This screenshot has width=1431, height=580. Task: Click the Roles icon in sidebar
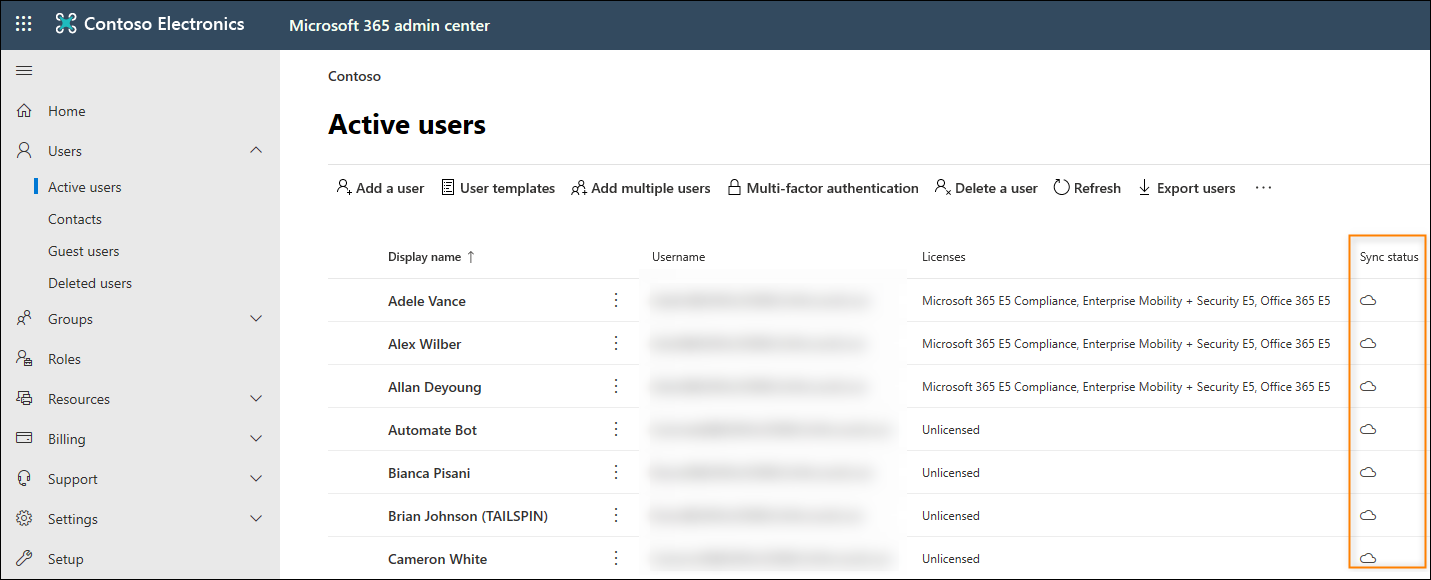[x=25, y=359]
